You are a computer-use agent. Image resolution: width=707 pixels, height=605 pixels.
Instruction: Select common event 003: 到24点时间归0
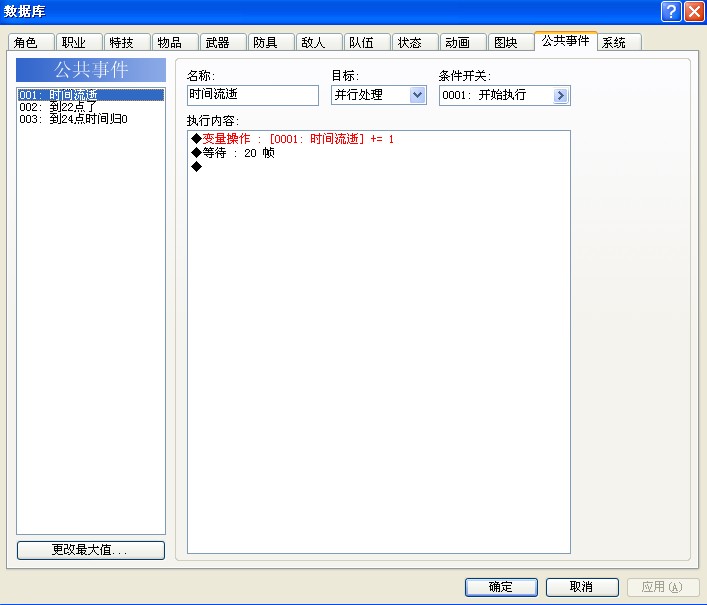point(91,119)
